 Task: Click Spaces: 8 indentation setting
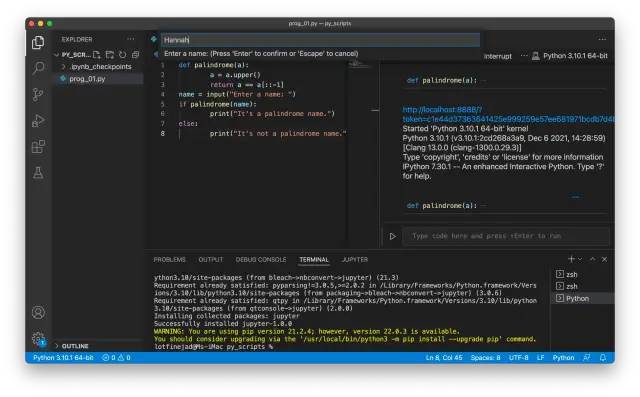[485, 358]
